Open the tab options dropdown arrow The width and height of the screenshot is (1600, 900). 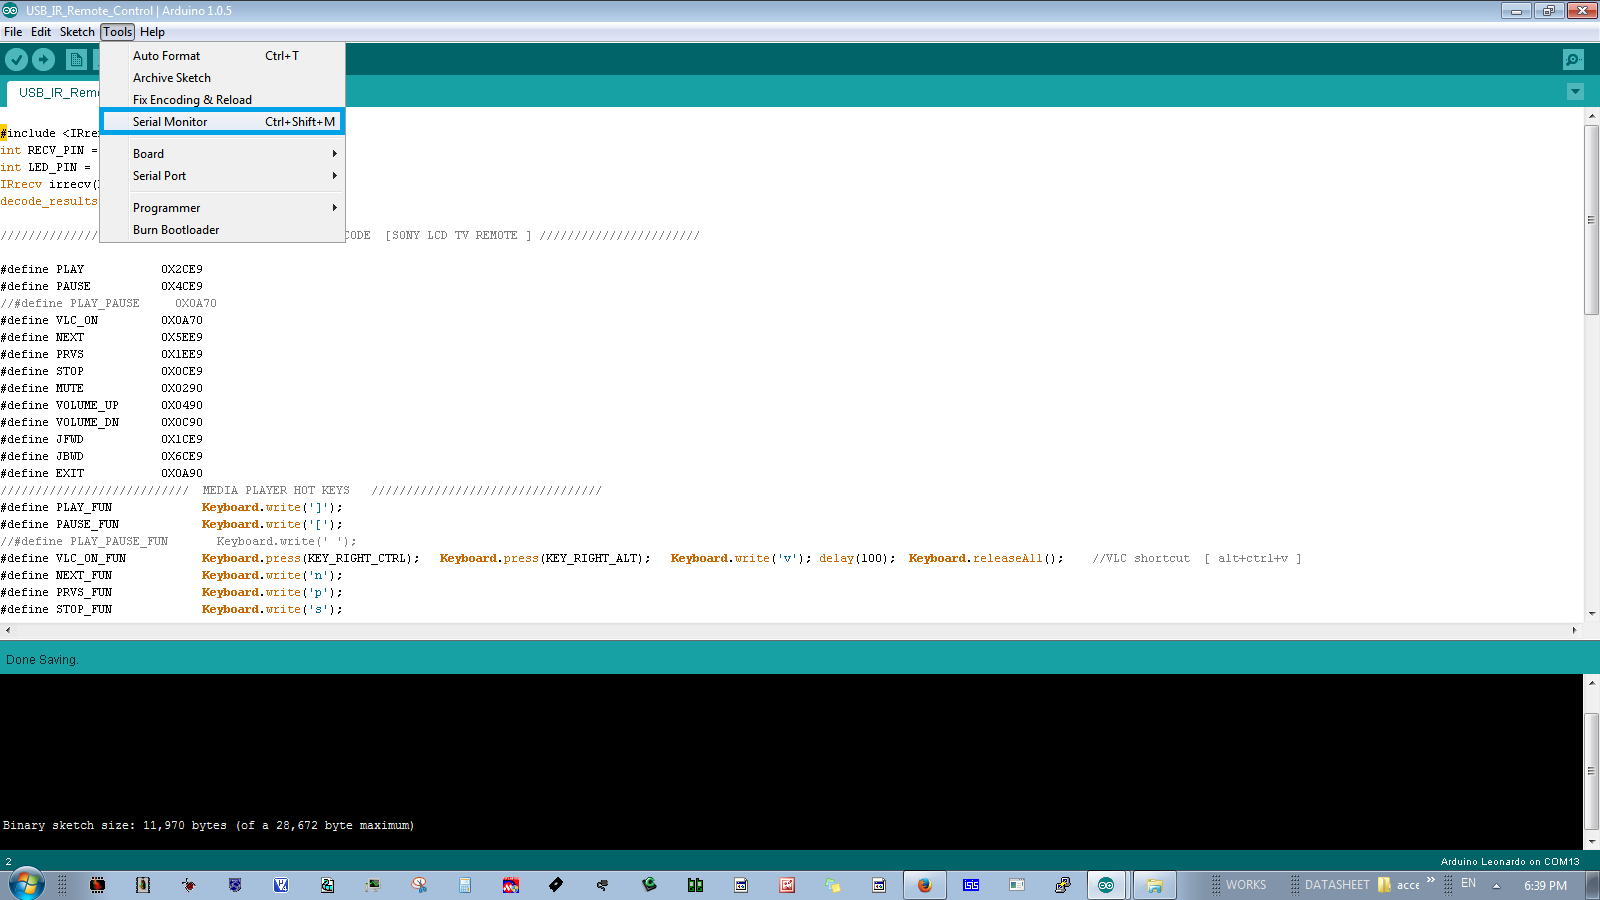1575,92
